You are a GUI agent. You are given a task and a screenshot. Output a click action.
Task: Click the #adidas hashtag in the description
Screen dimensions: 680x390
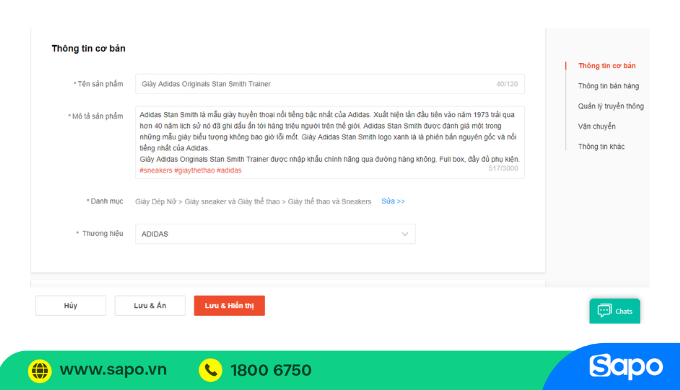click(x=229, y=170)
